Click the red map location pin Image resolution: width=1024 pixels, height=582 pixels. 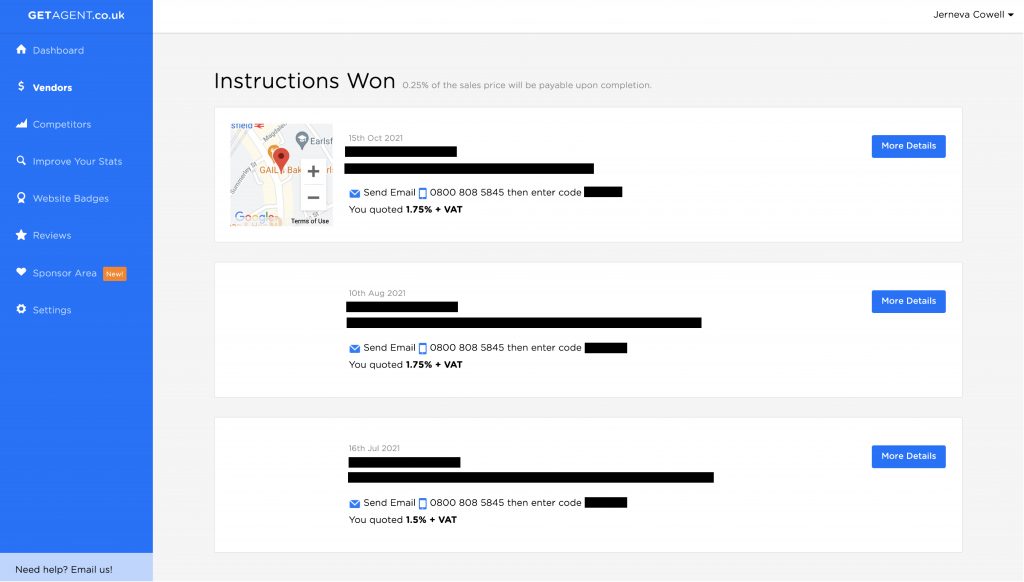click(x=281, y=159)
